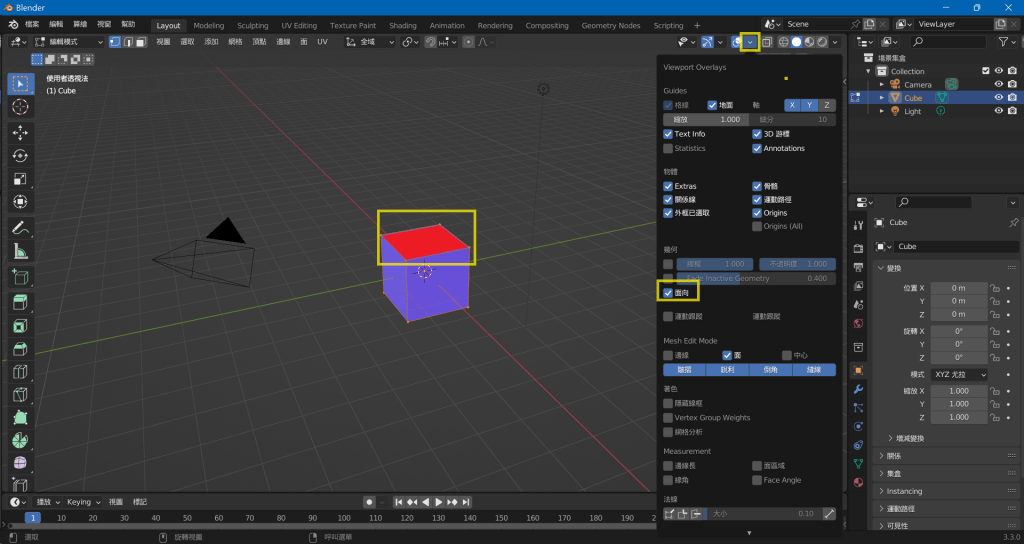
Task: Enable the Face Angle measurement checkbox
Action: [x=757, y=480]
